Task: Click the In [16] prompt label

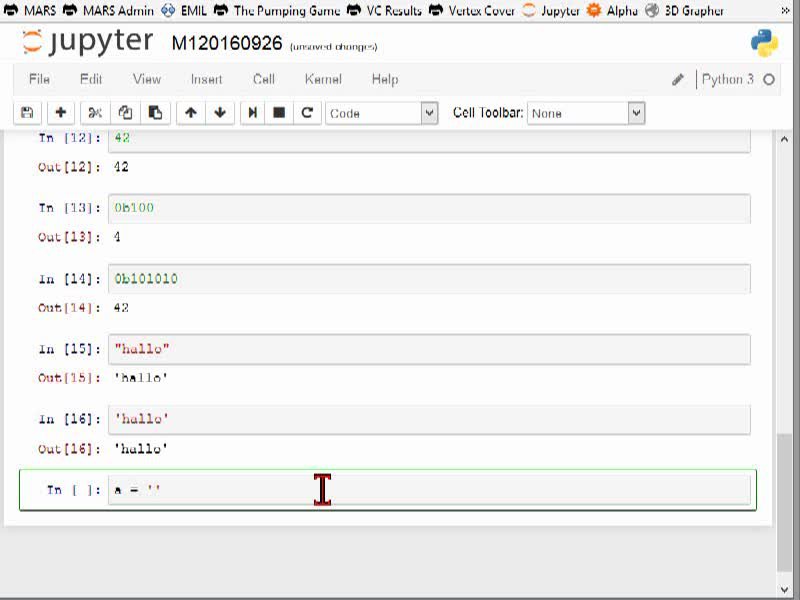Action: 70,419
